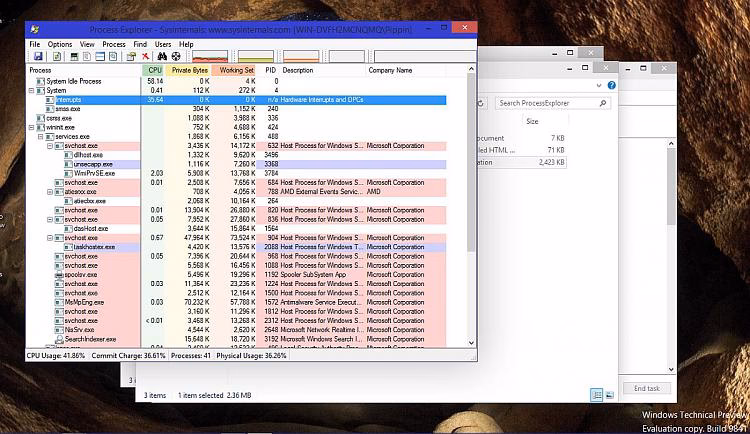Collapse svchost.exe node with PID 632
Viewport: 750px width, 434px height.
point(50,145)
